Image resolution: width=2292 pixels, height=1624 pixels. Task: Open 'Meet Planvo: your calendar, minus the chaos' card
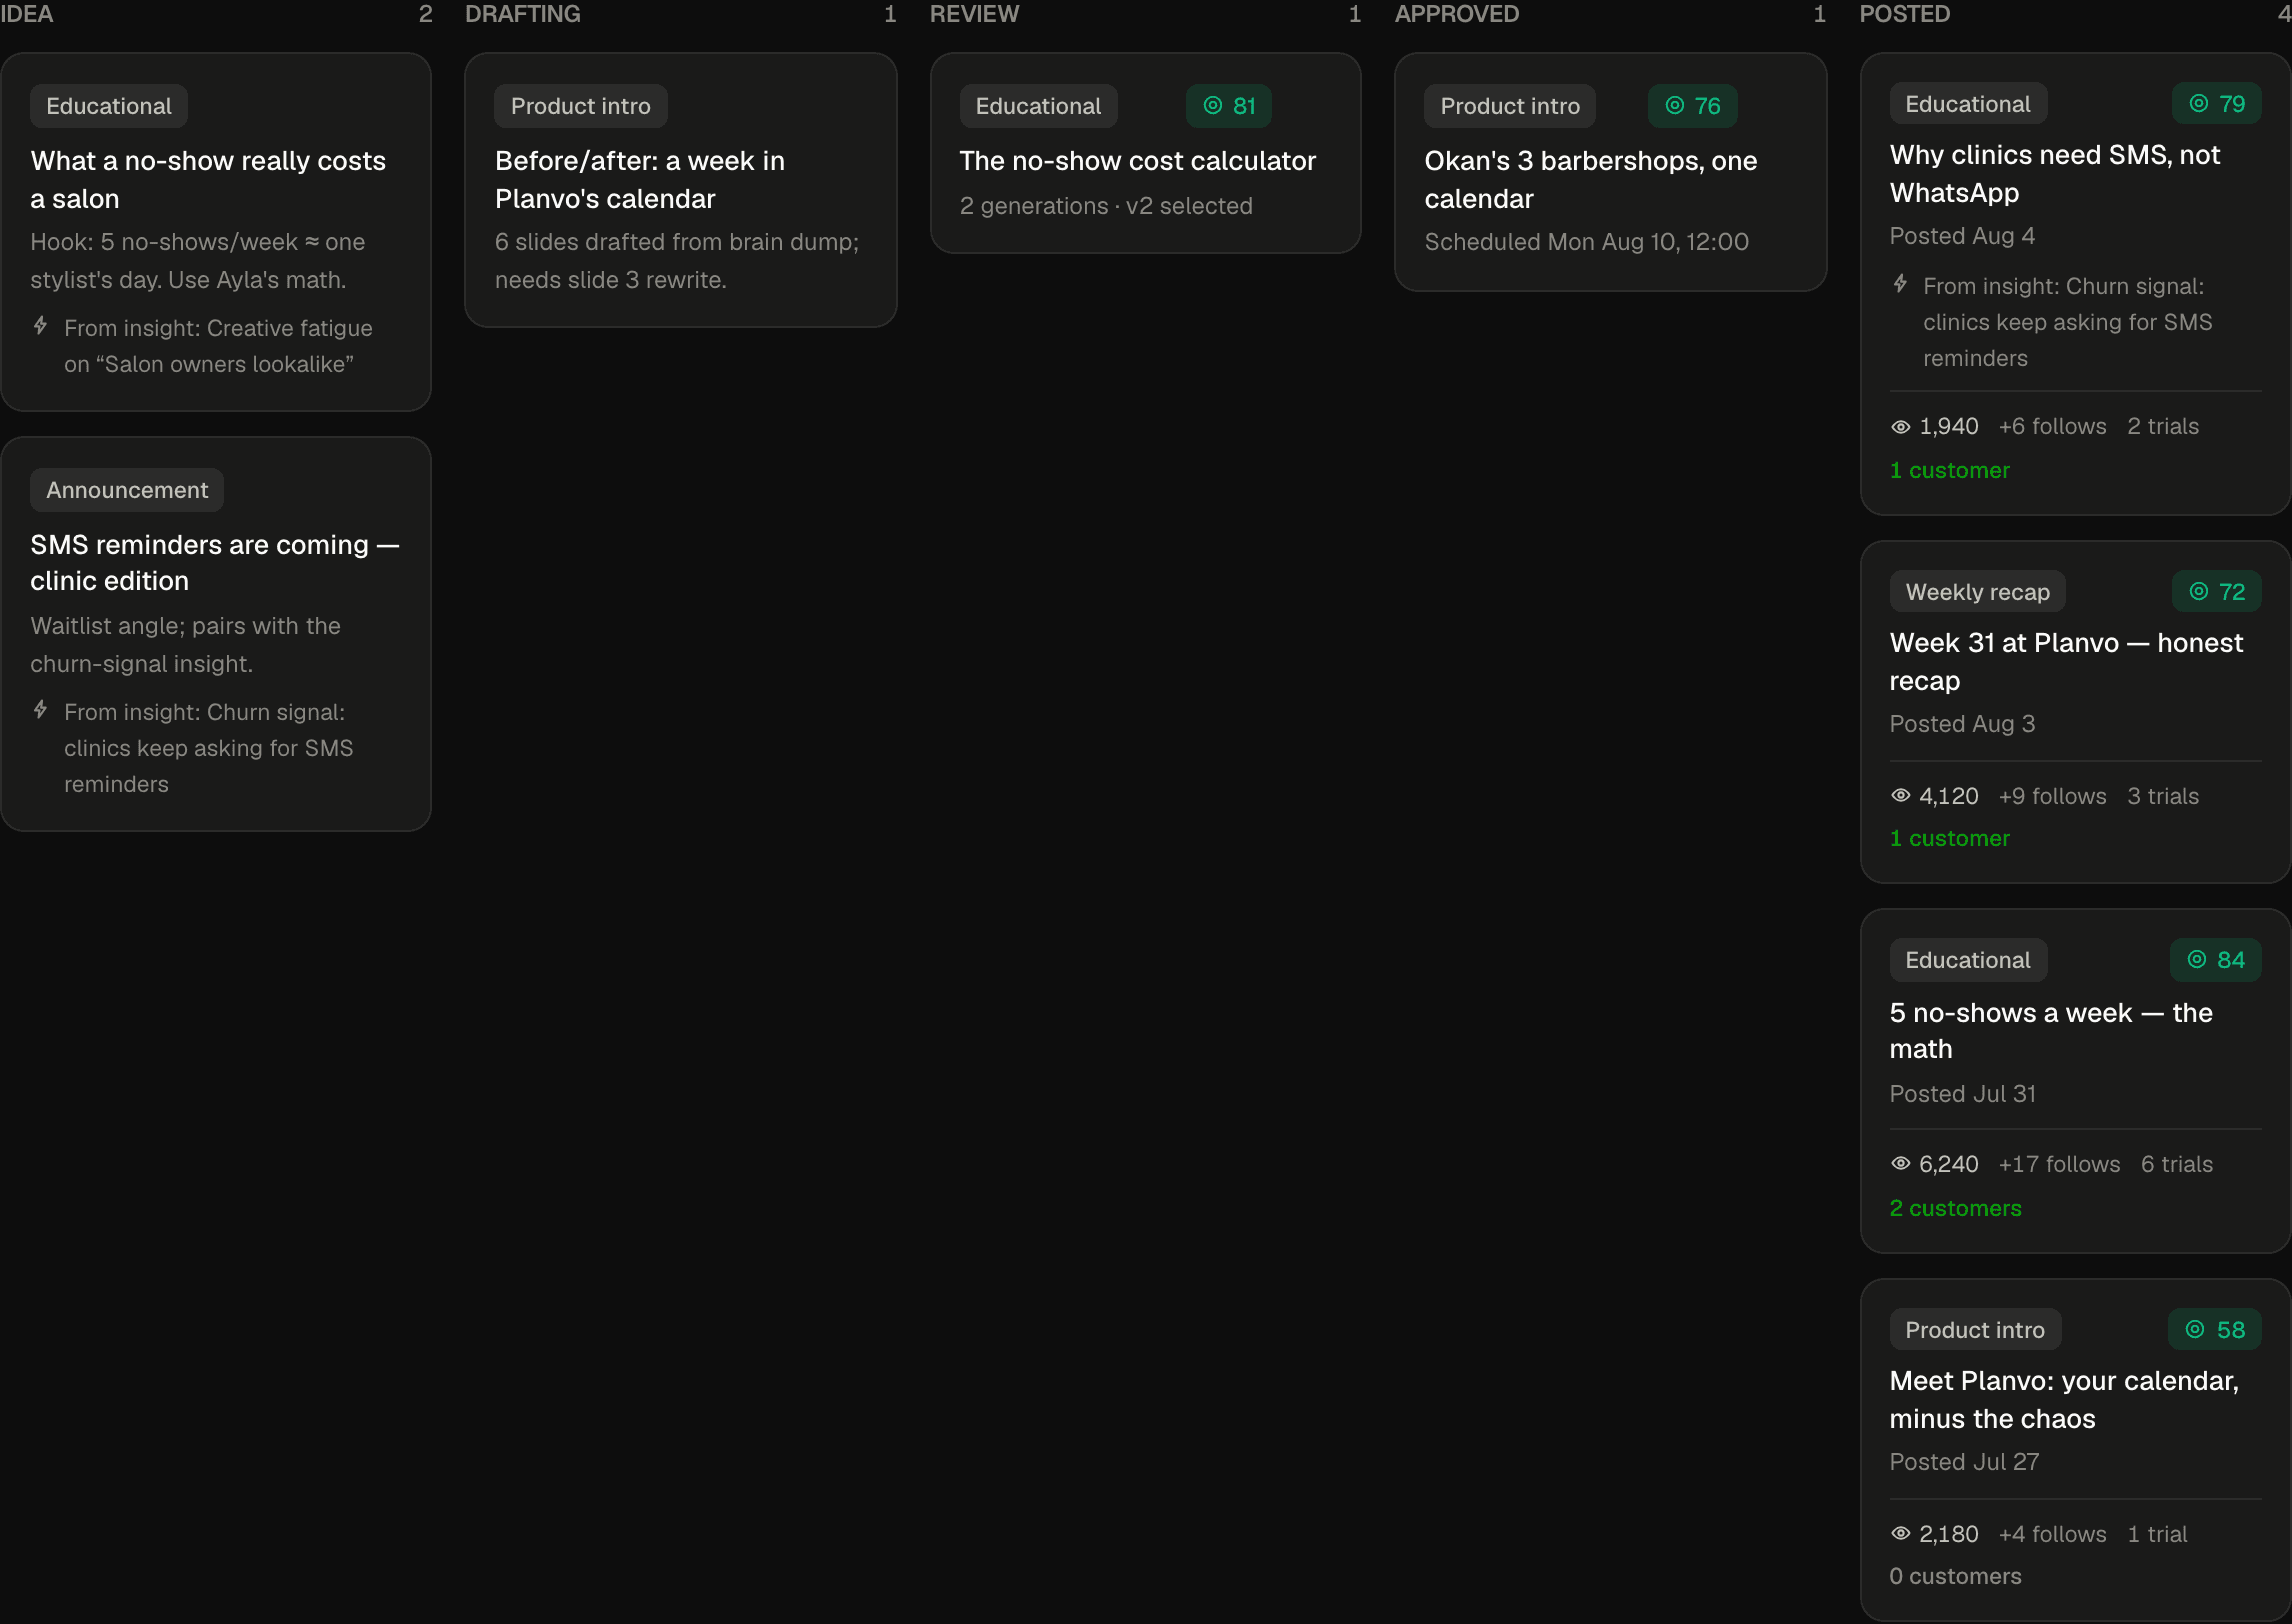click(2076, 1450)
